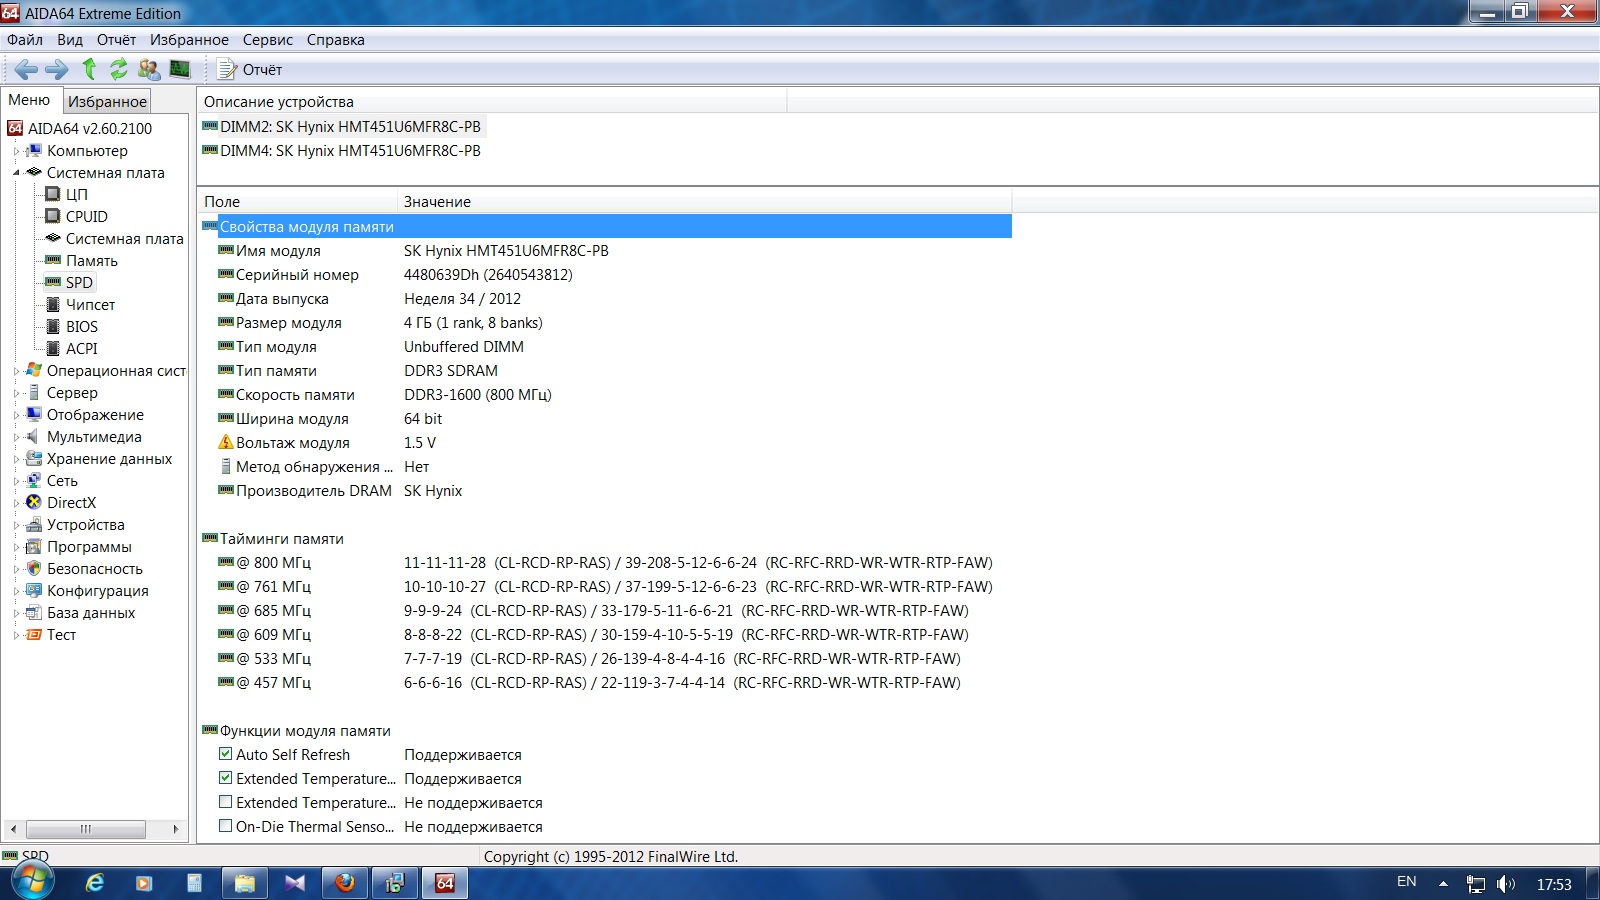Click the green up-level arrow icon
This screenshot has width=1600, height=900.
(89, 69)
